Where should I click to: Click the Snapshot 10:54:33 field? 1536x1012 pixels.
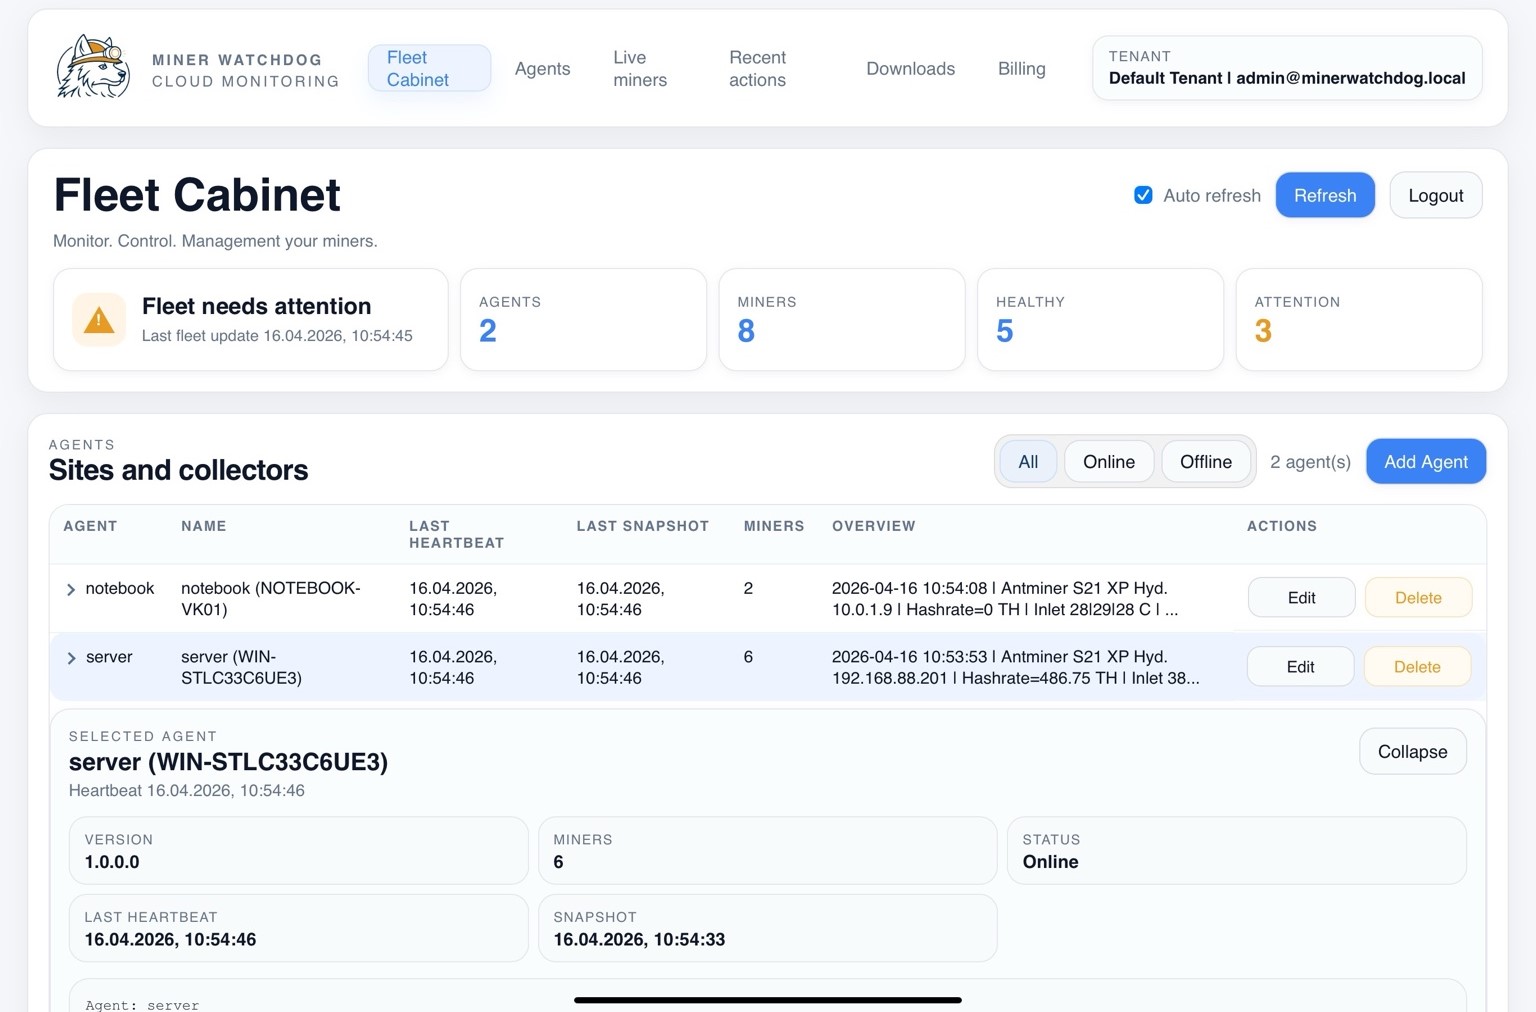click(767, 928)
